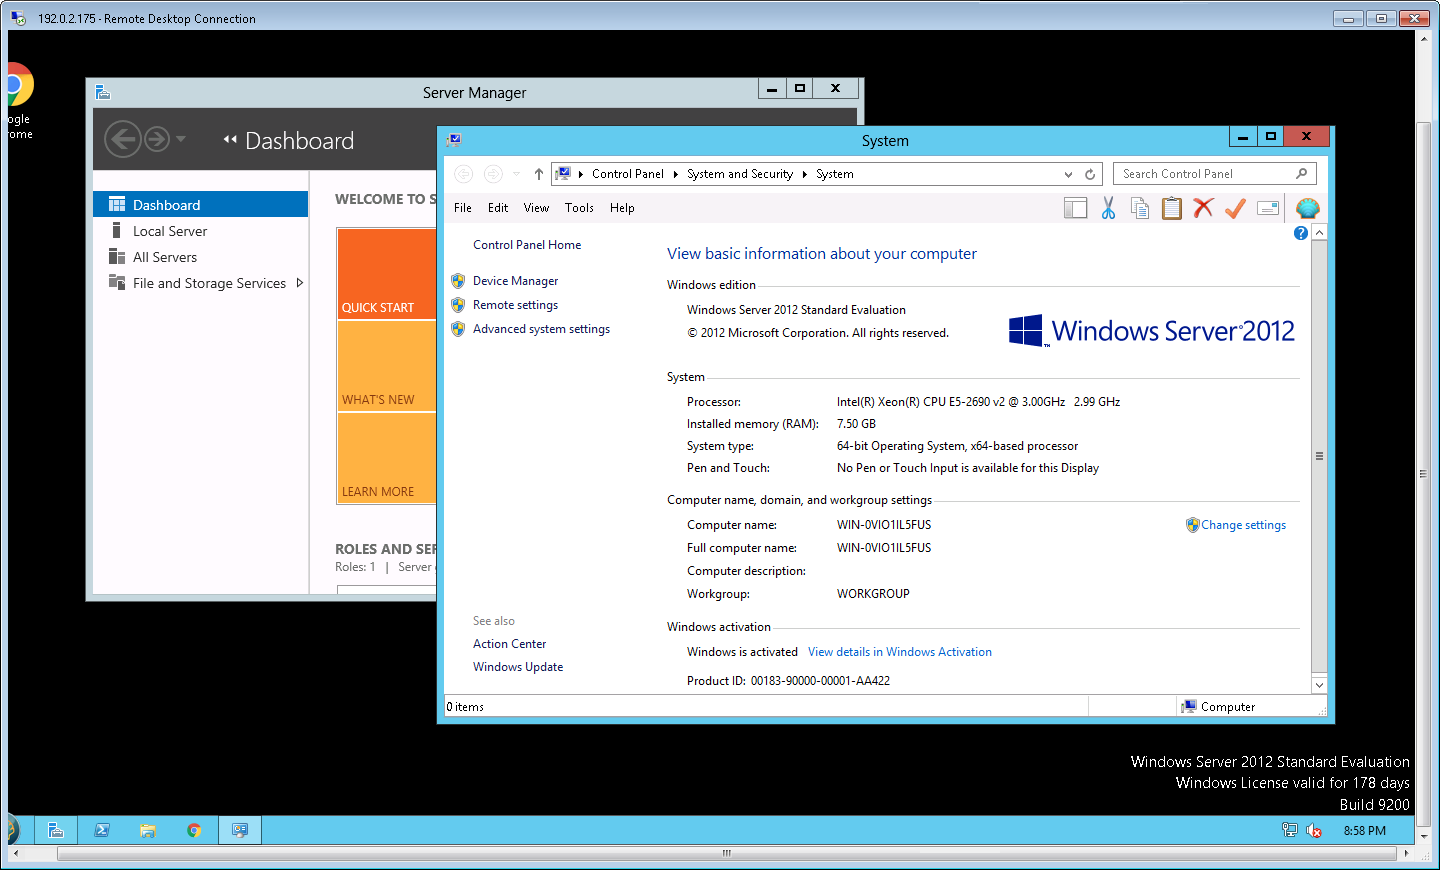Click the muted volume tray icon
This screenshot has width=1440, height=870.
(x=1314, y=831)
